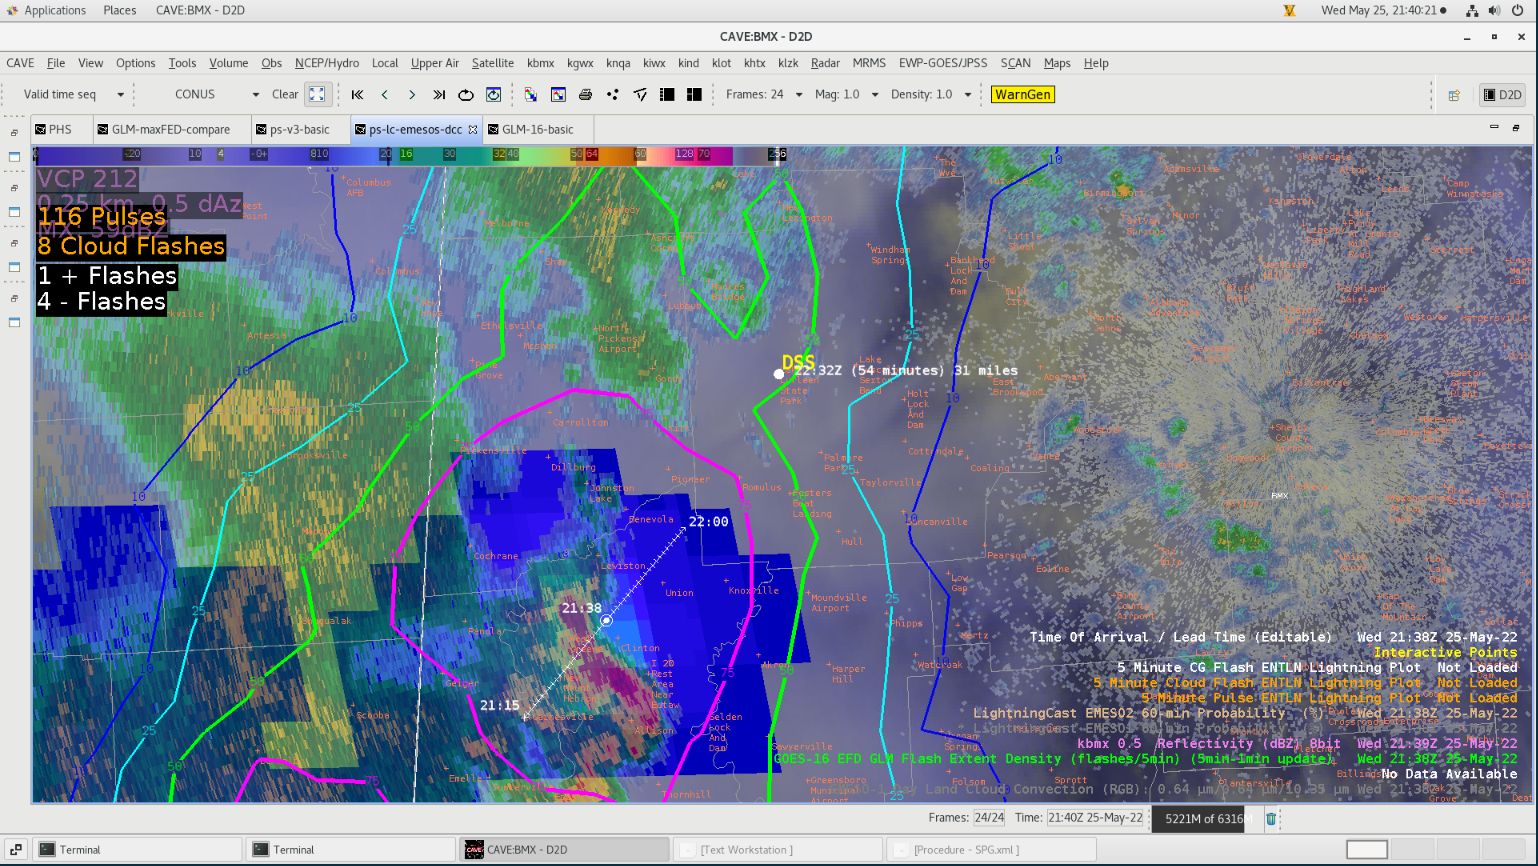The image size is (1538, 866).
Task: Open image properties toolbar icon
Action: tap(558, 94)
